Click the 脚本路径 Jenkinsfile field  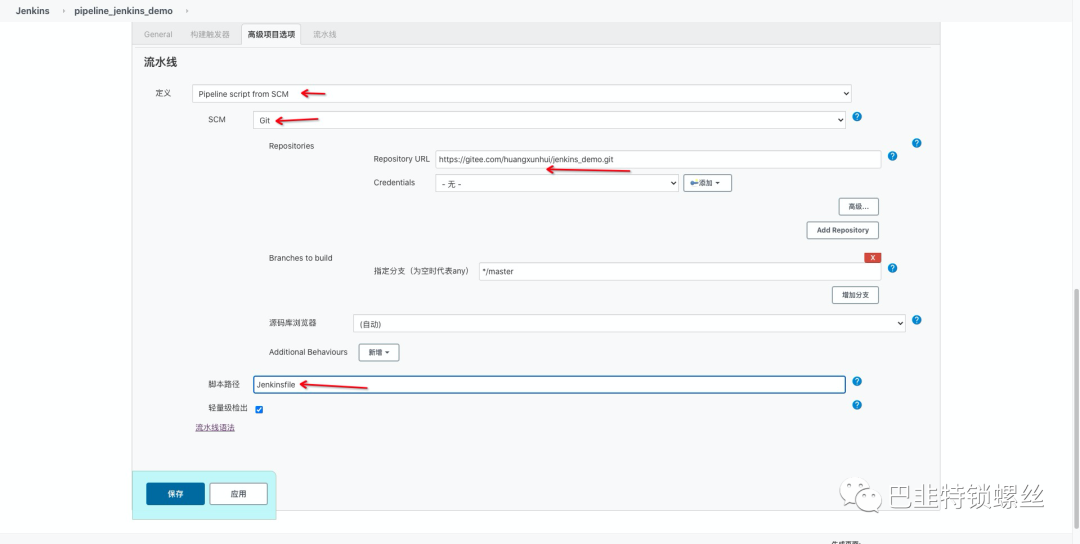[549, 384]
